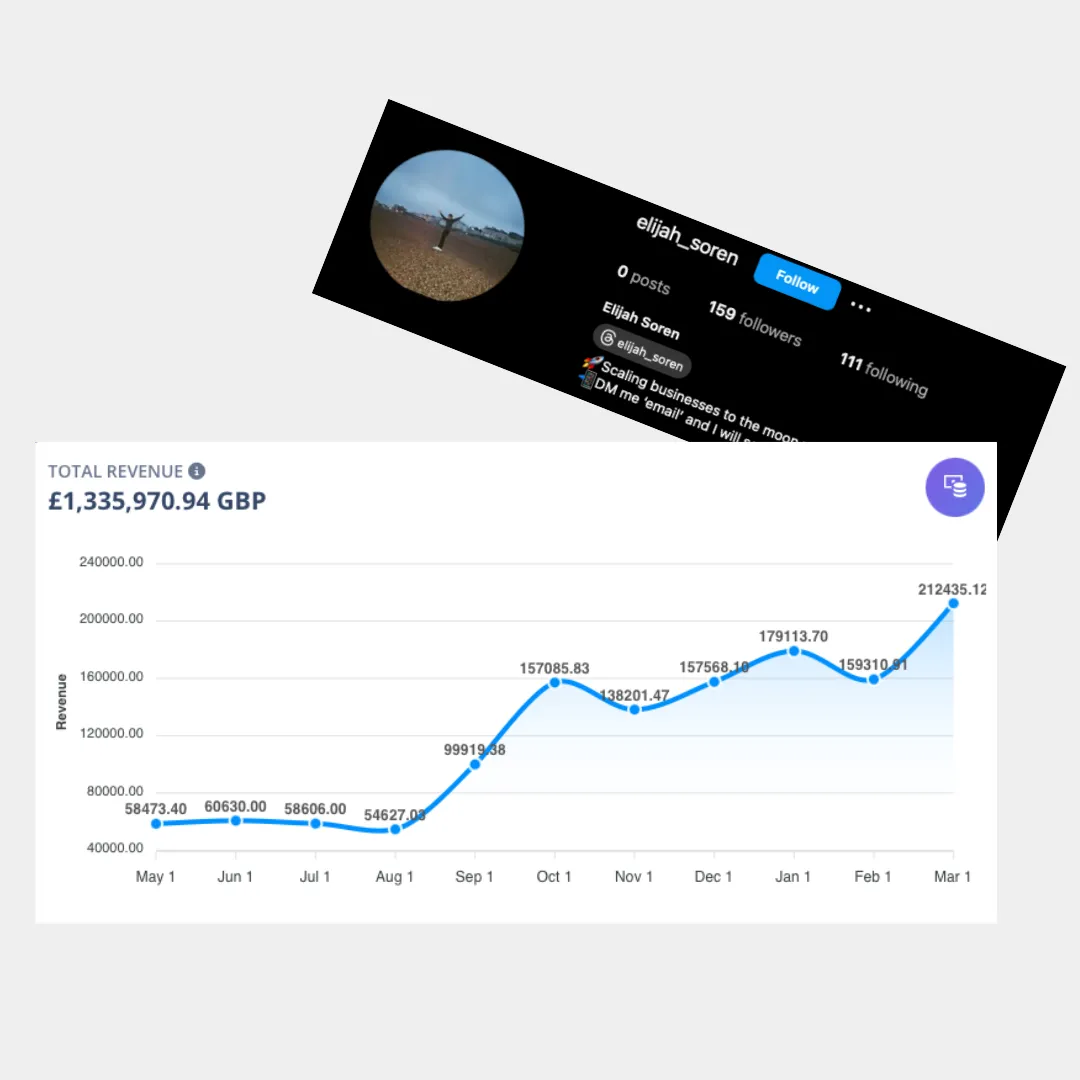
Task: Click the Feb 1 data point on chart
Action: 873,679
